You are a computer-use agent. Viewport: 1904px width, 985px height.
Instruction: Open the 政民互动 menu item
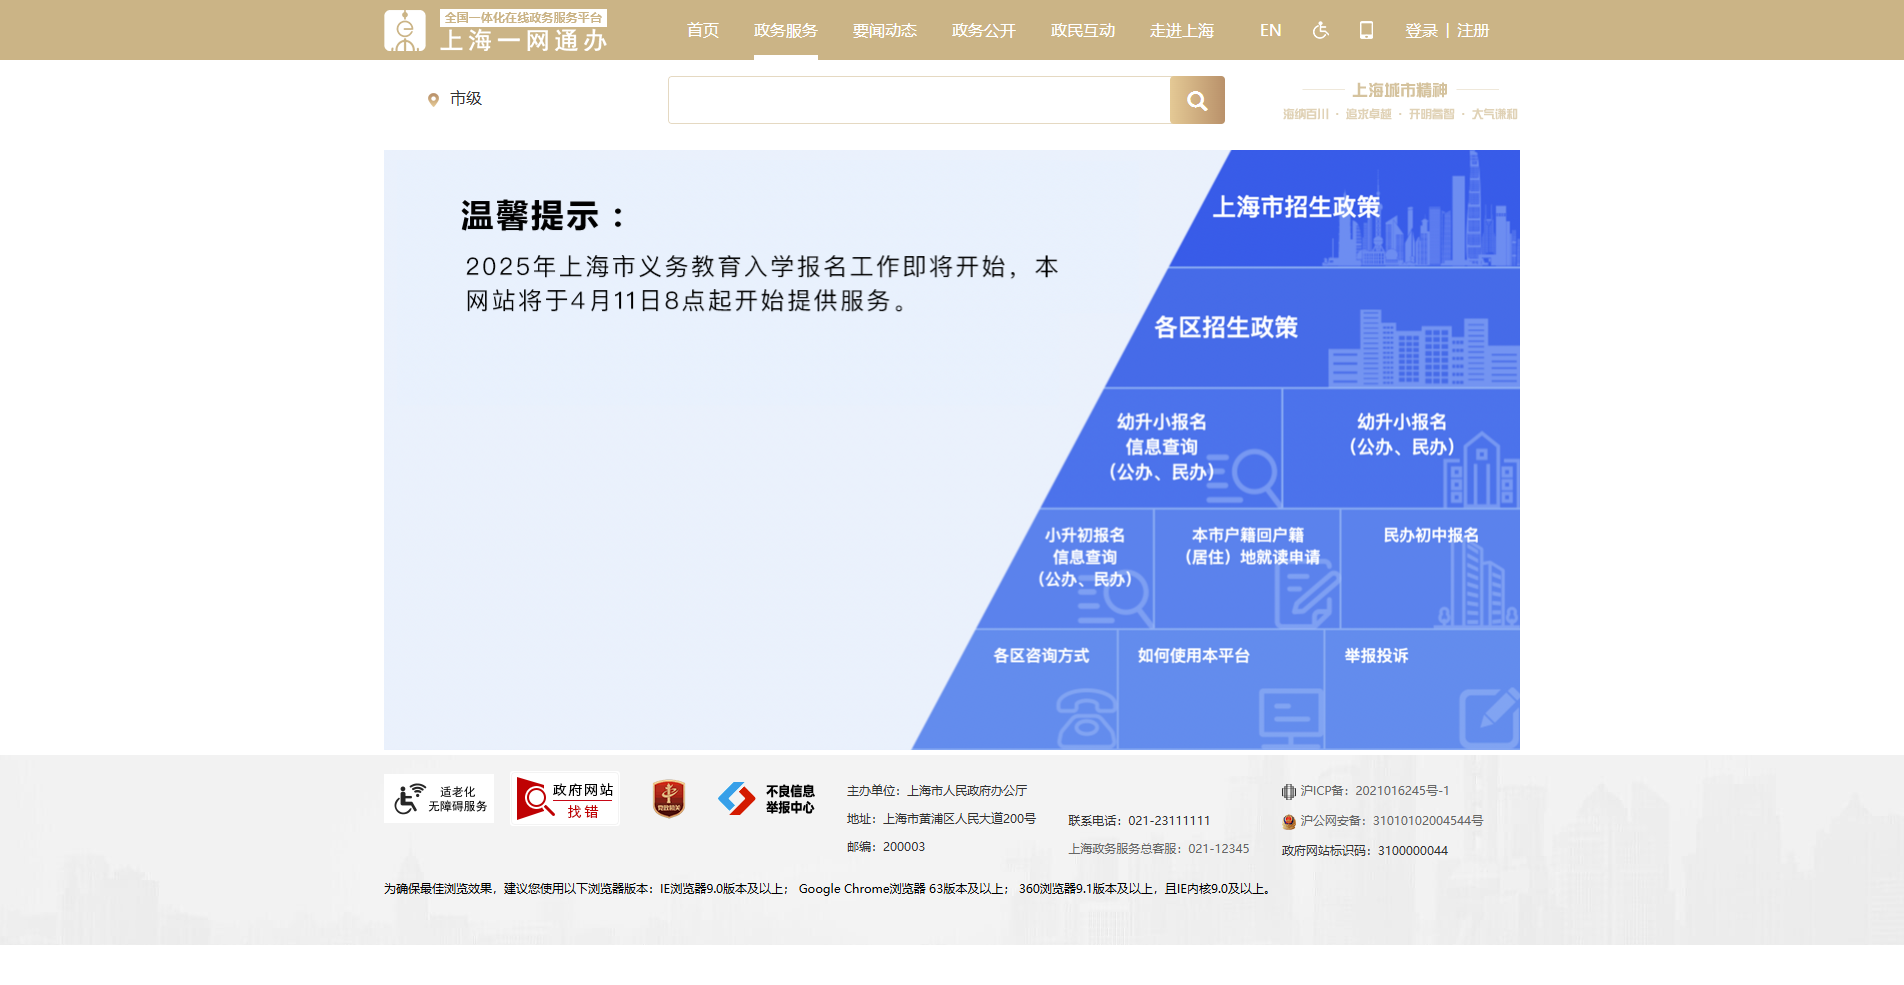[1082, 30]
